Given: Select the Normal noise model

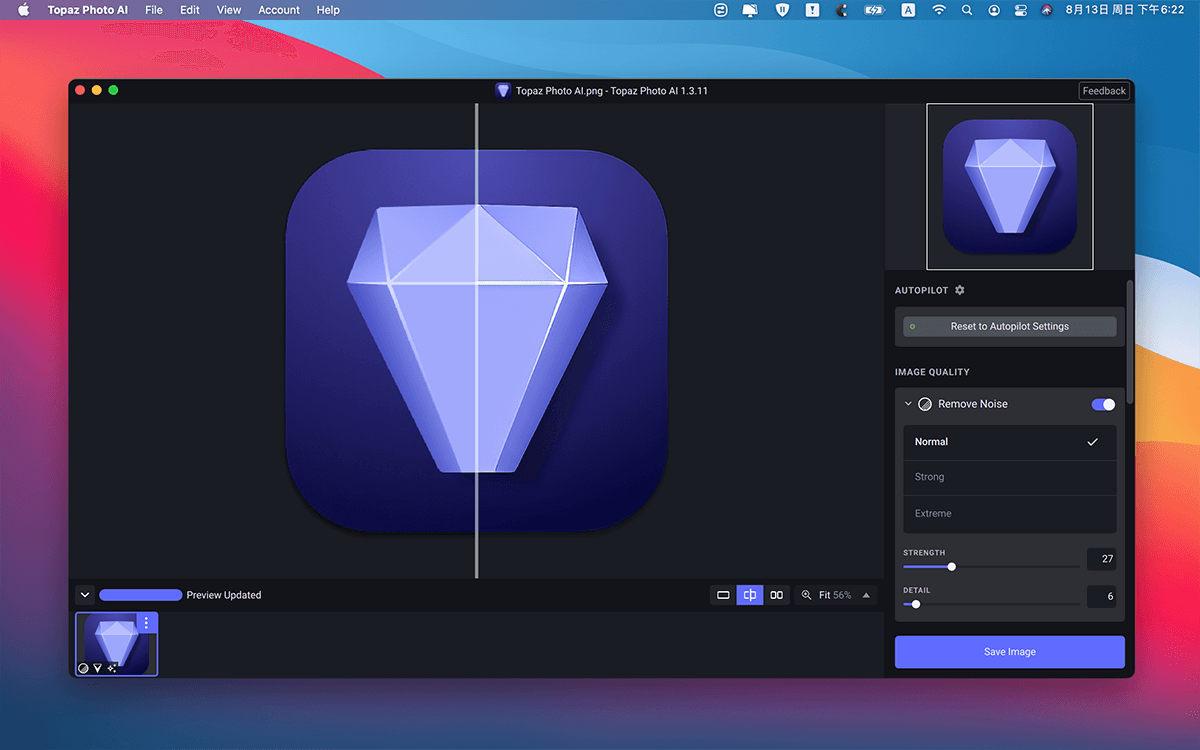Looking at the screenshot, I should click(x=1010, y=442).
